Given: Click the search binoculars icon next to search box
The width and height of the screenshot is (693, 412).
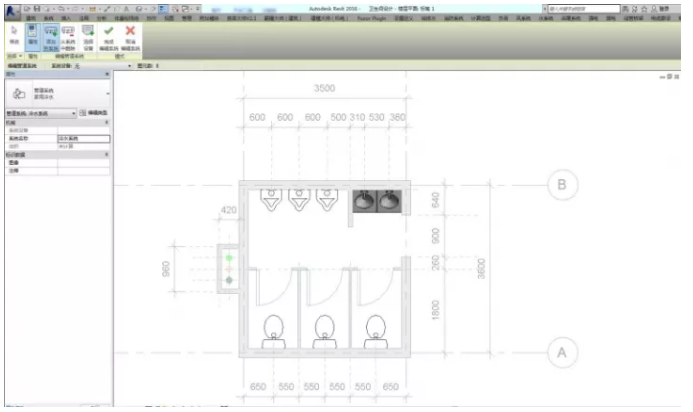Looking at the screenshot, I should [x=625, y=9].
